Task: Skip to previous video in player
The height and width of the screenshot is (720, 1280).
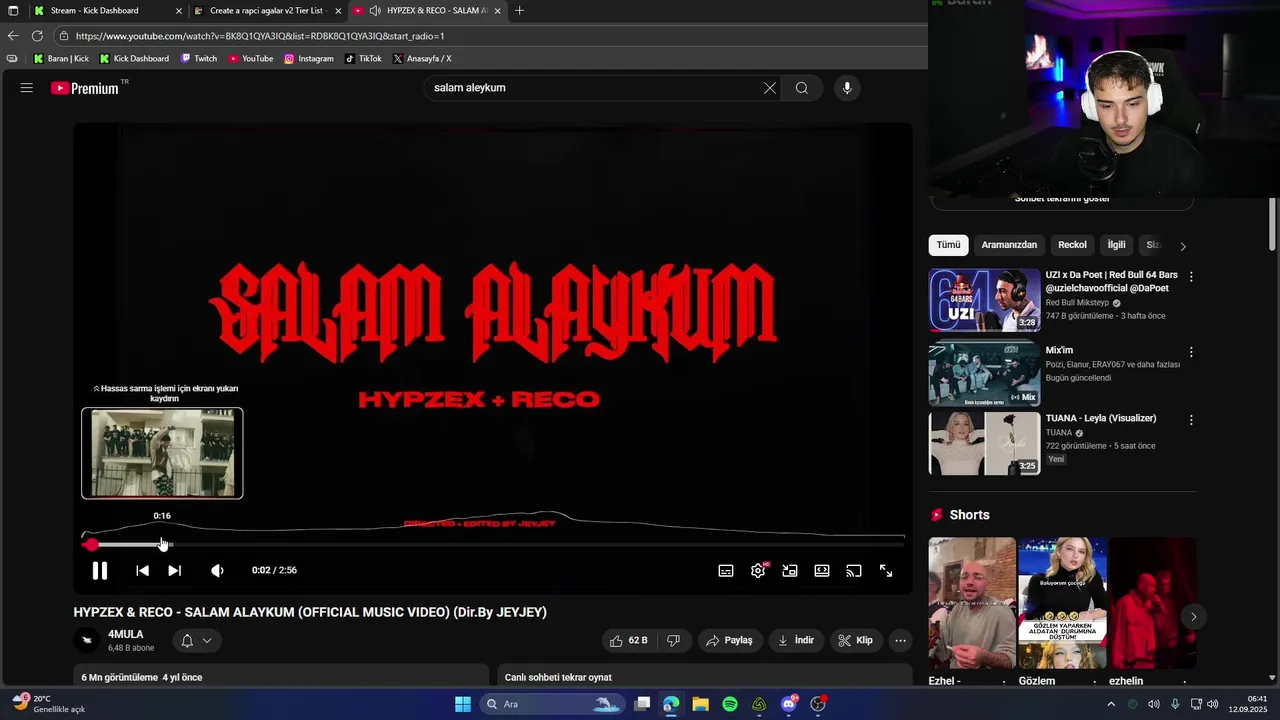Action: tap(142, 571)
